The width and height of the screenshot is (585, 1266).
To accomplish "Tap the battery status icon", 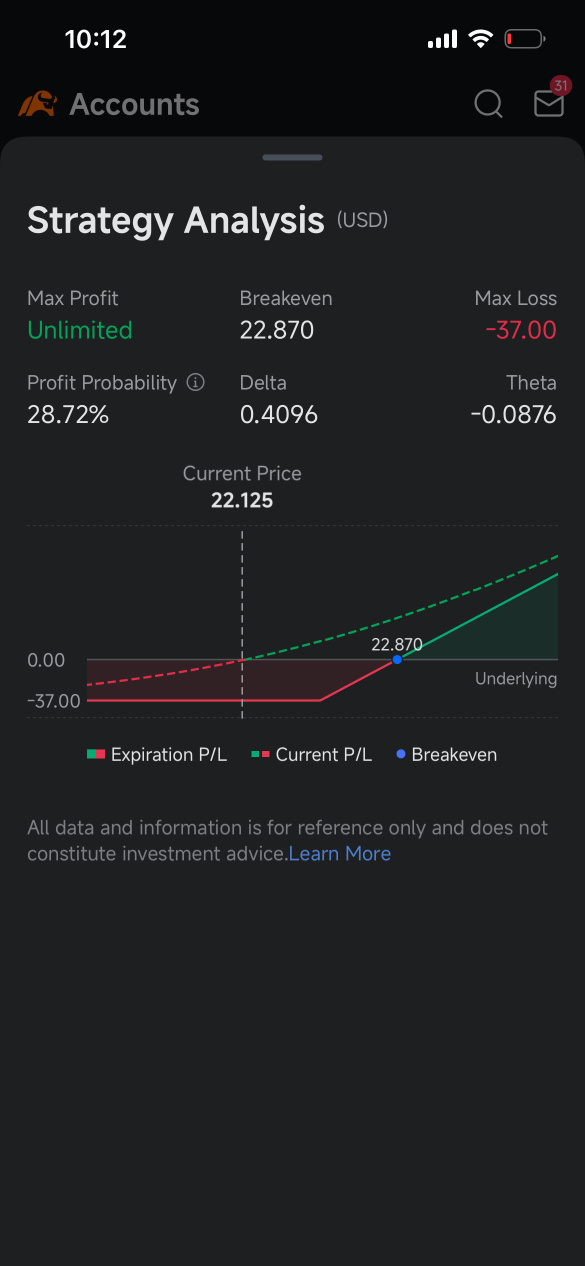I will 524,39.
